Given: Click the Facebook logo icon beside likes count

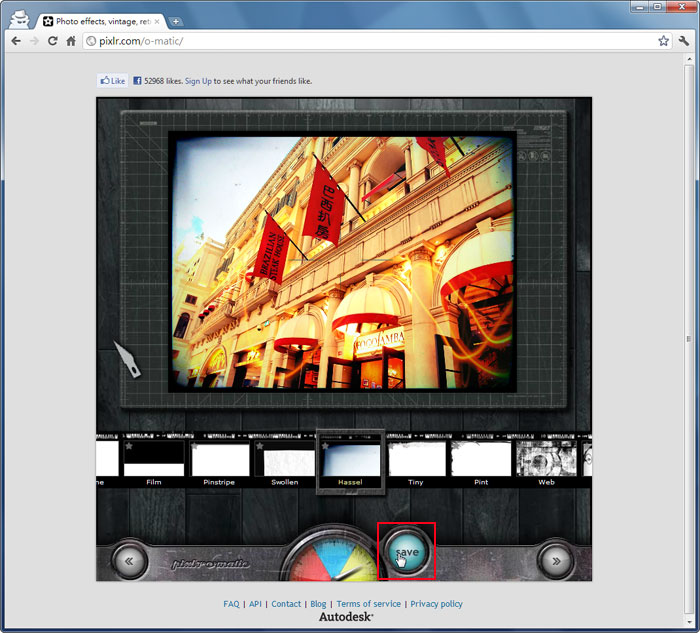Looking at the screenshot, I should tap(138, 81).
